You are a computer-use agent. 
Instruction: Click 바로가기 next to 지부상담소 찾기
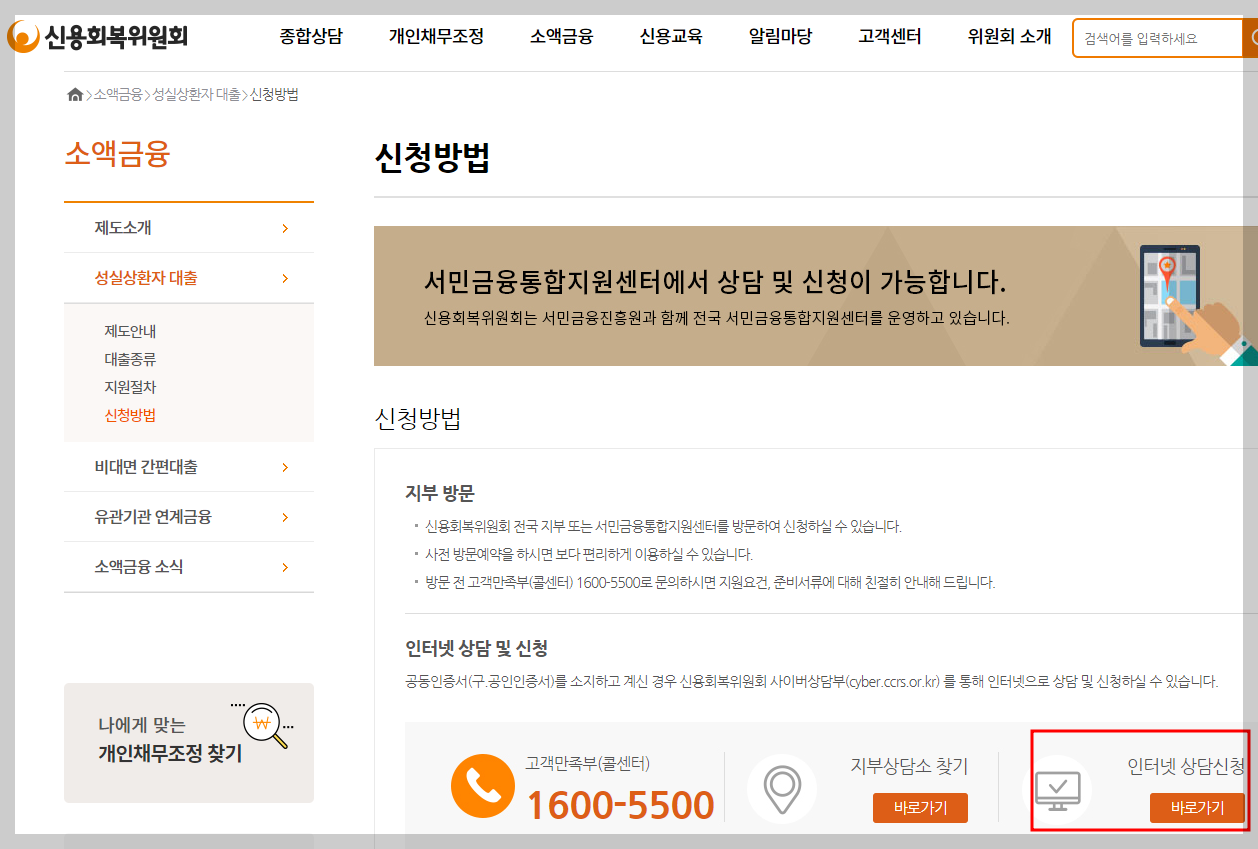point(920,808)
